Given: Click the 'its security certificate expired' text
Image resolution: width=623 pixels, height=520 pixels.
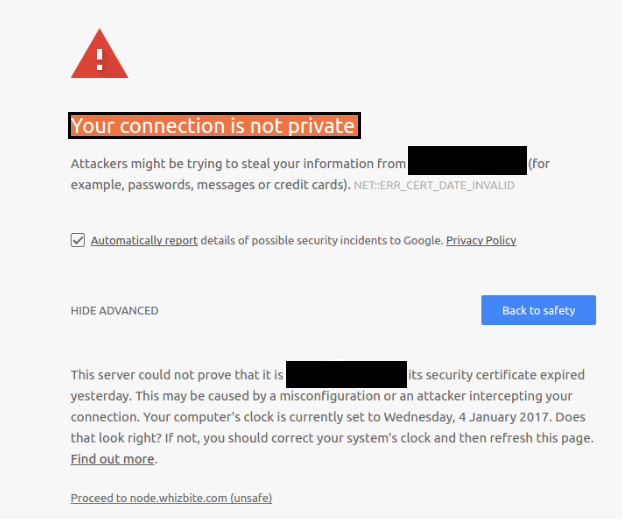Looking at the screenshot, I should (x=497, y=375).
